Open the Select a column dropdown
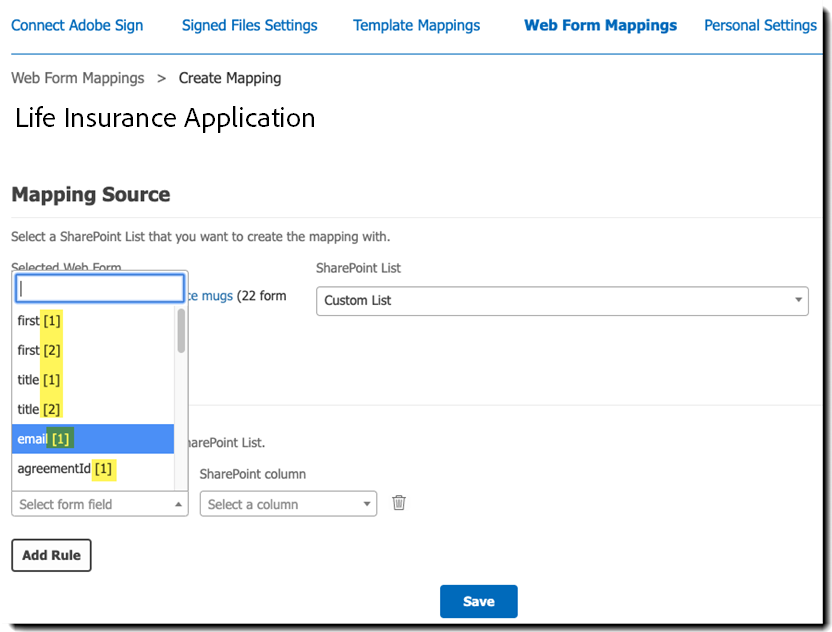Screen dimensions: 832x632 [x=286, y=504]
